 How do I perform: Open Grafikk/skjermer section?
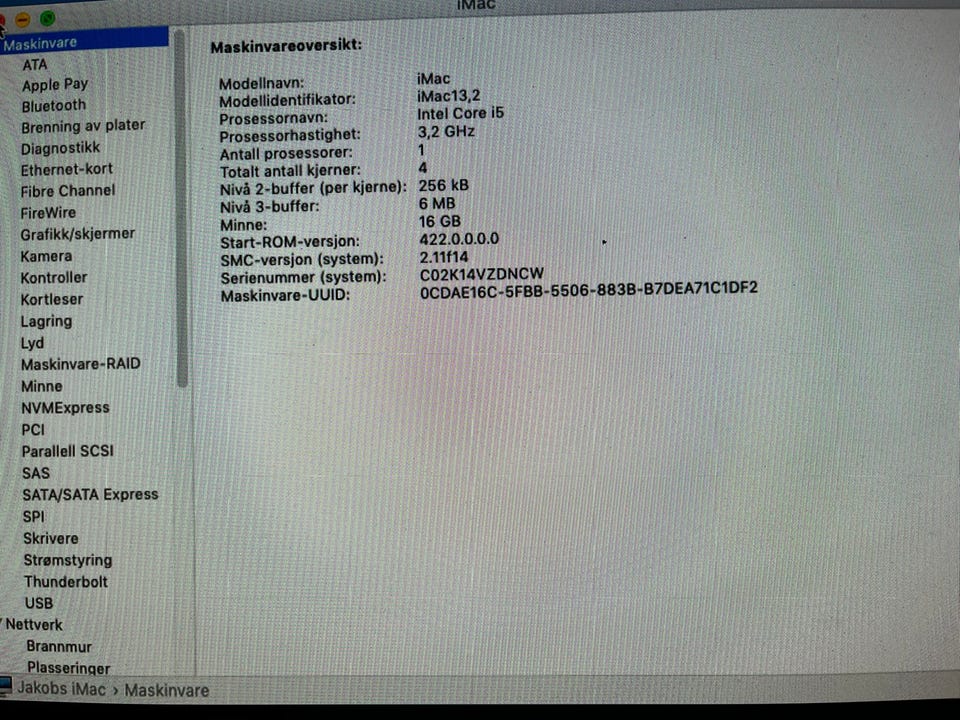[78, 234]
